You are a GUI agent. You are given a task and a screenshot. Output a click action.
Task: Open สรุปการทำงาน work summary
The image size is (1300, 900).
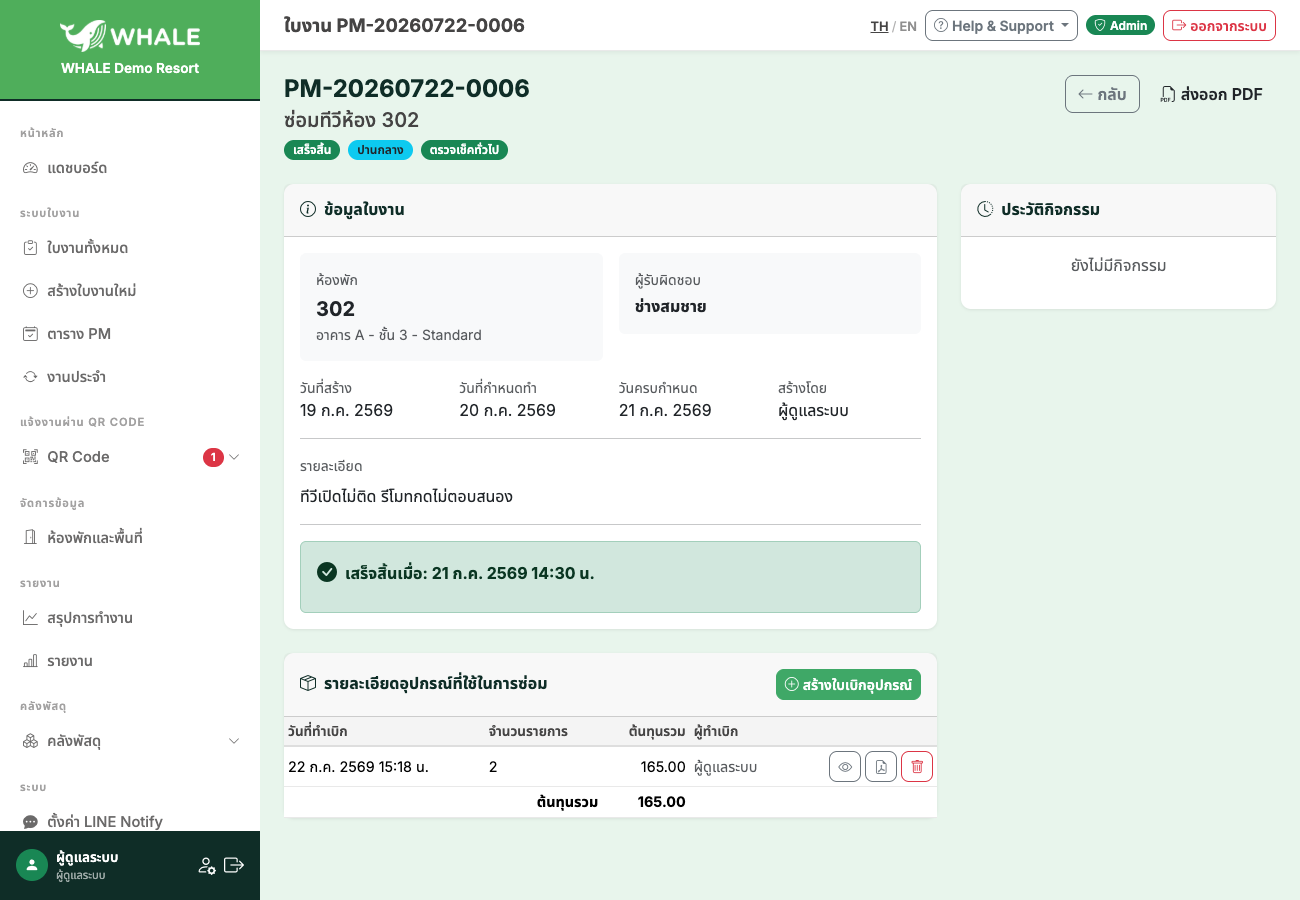pyautogui.click(x=130, y=618)
